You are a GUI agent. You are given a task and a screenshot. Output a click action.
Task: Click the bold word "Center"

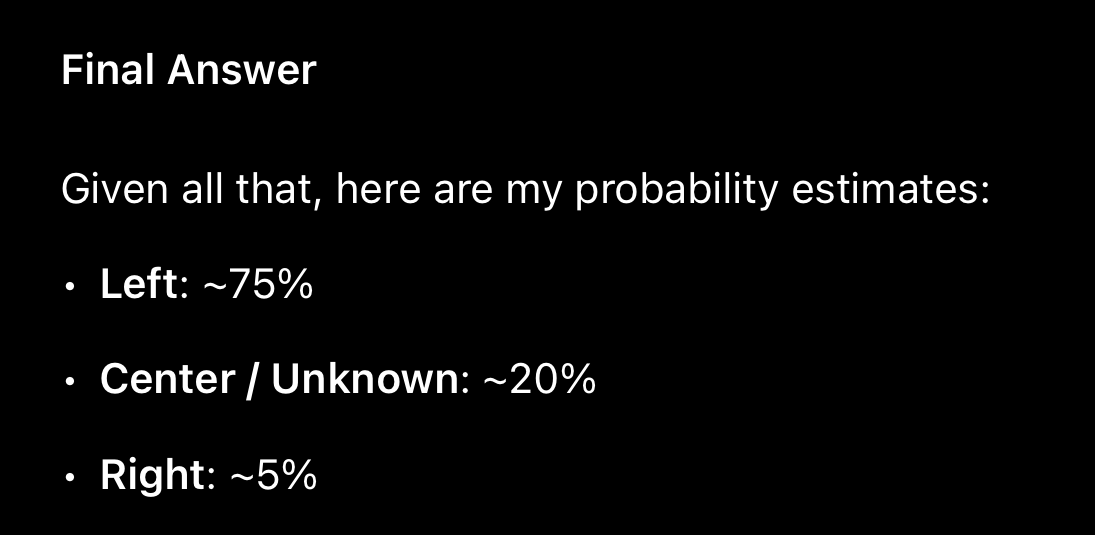168,379
